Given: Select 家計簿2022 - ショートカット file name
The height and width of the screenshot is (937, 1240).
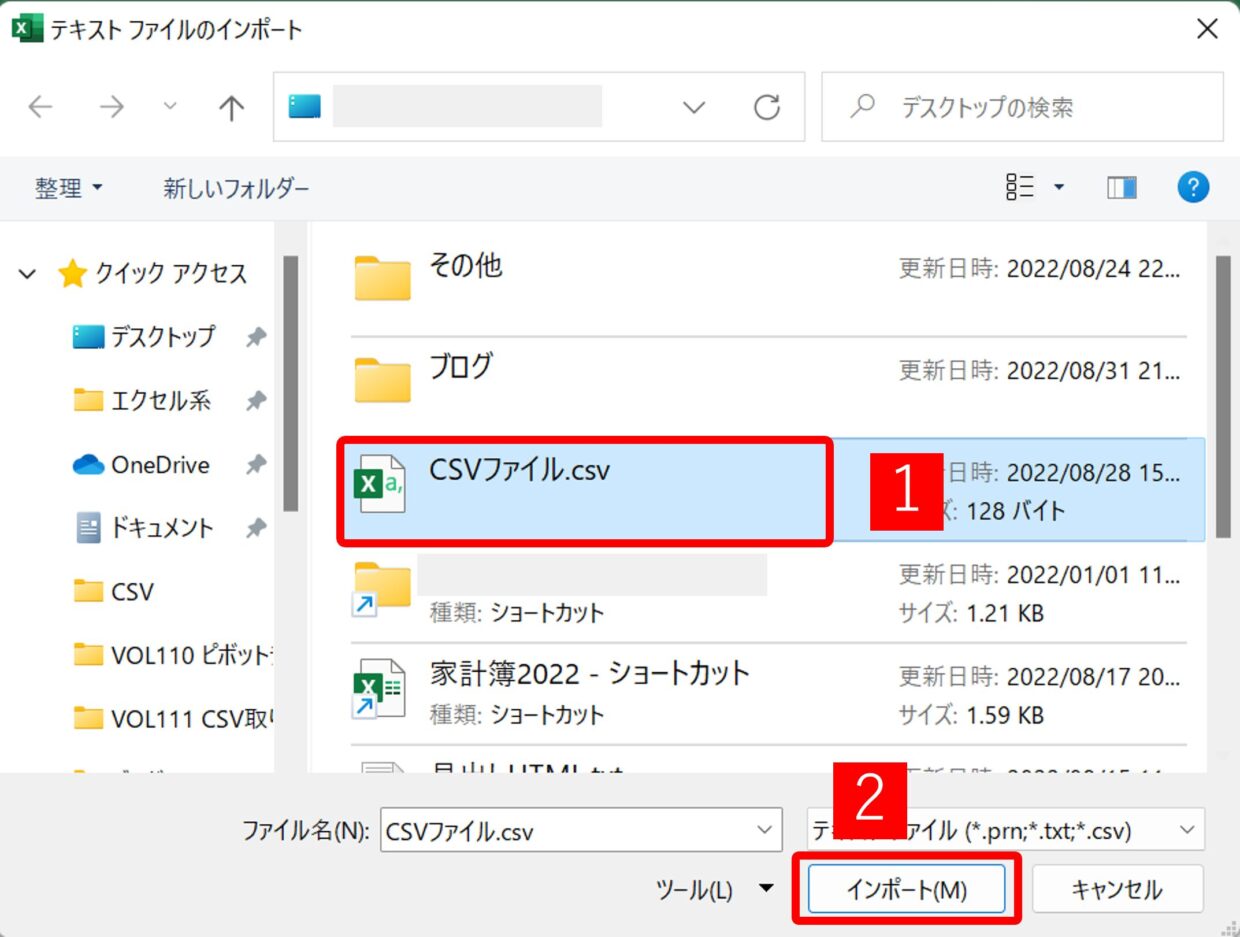Looking at the screenshot, I should (589, 673).
